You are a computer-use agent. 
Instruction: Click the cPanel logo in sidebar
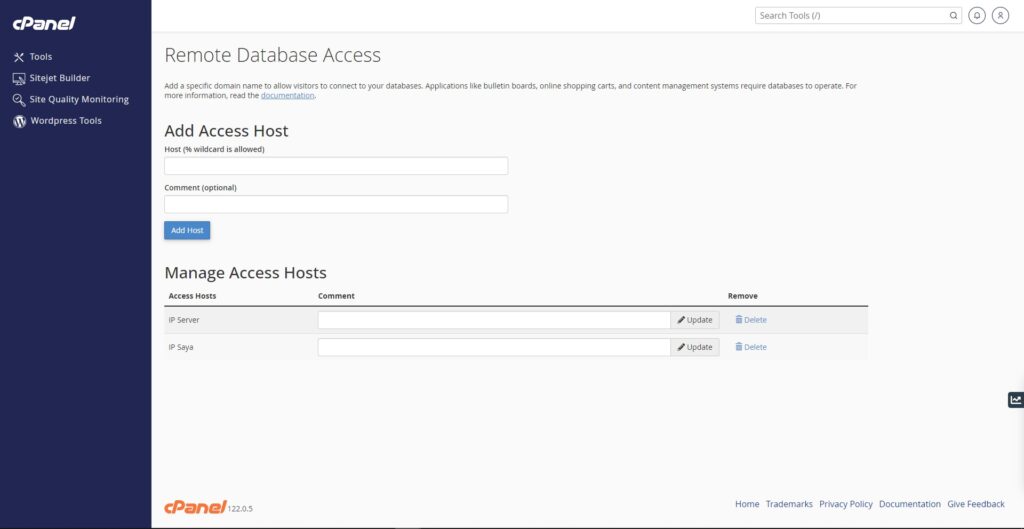click(x=44, y=24)
